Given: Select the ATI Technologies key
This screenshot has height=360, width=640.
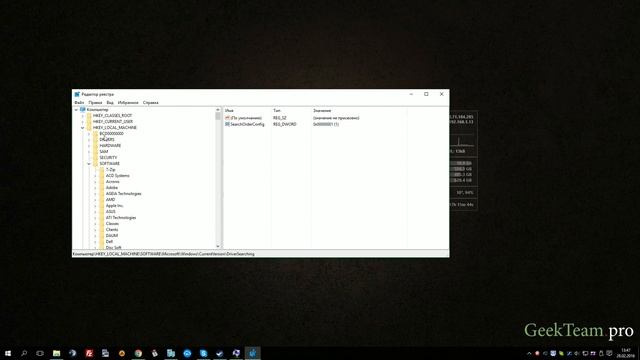Looking at the screenshot, I should coord(121,218).
